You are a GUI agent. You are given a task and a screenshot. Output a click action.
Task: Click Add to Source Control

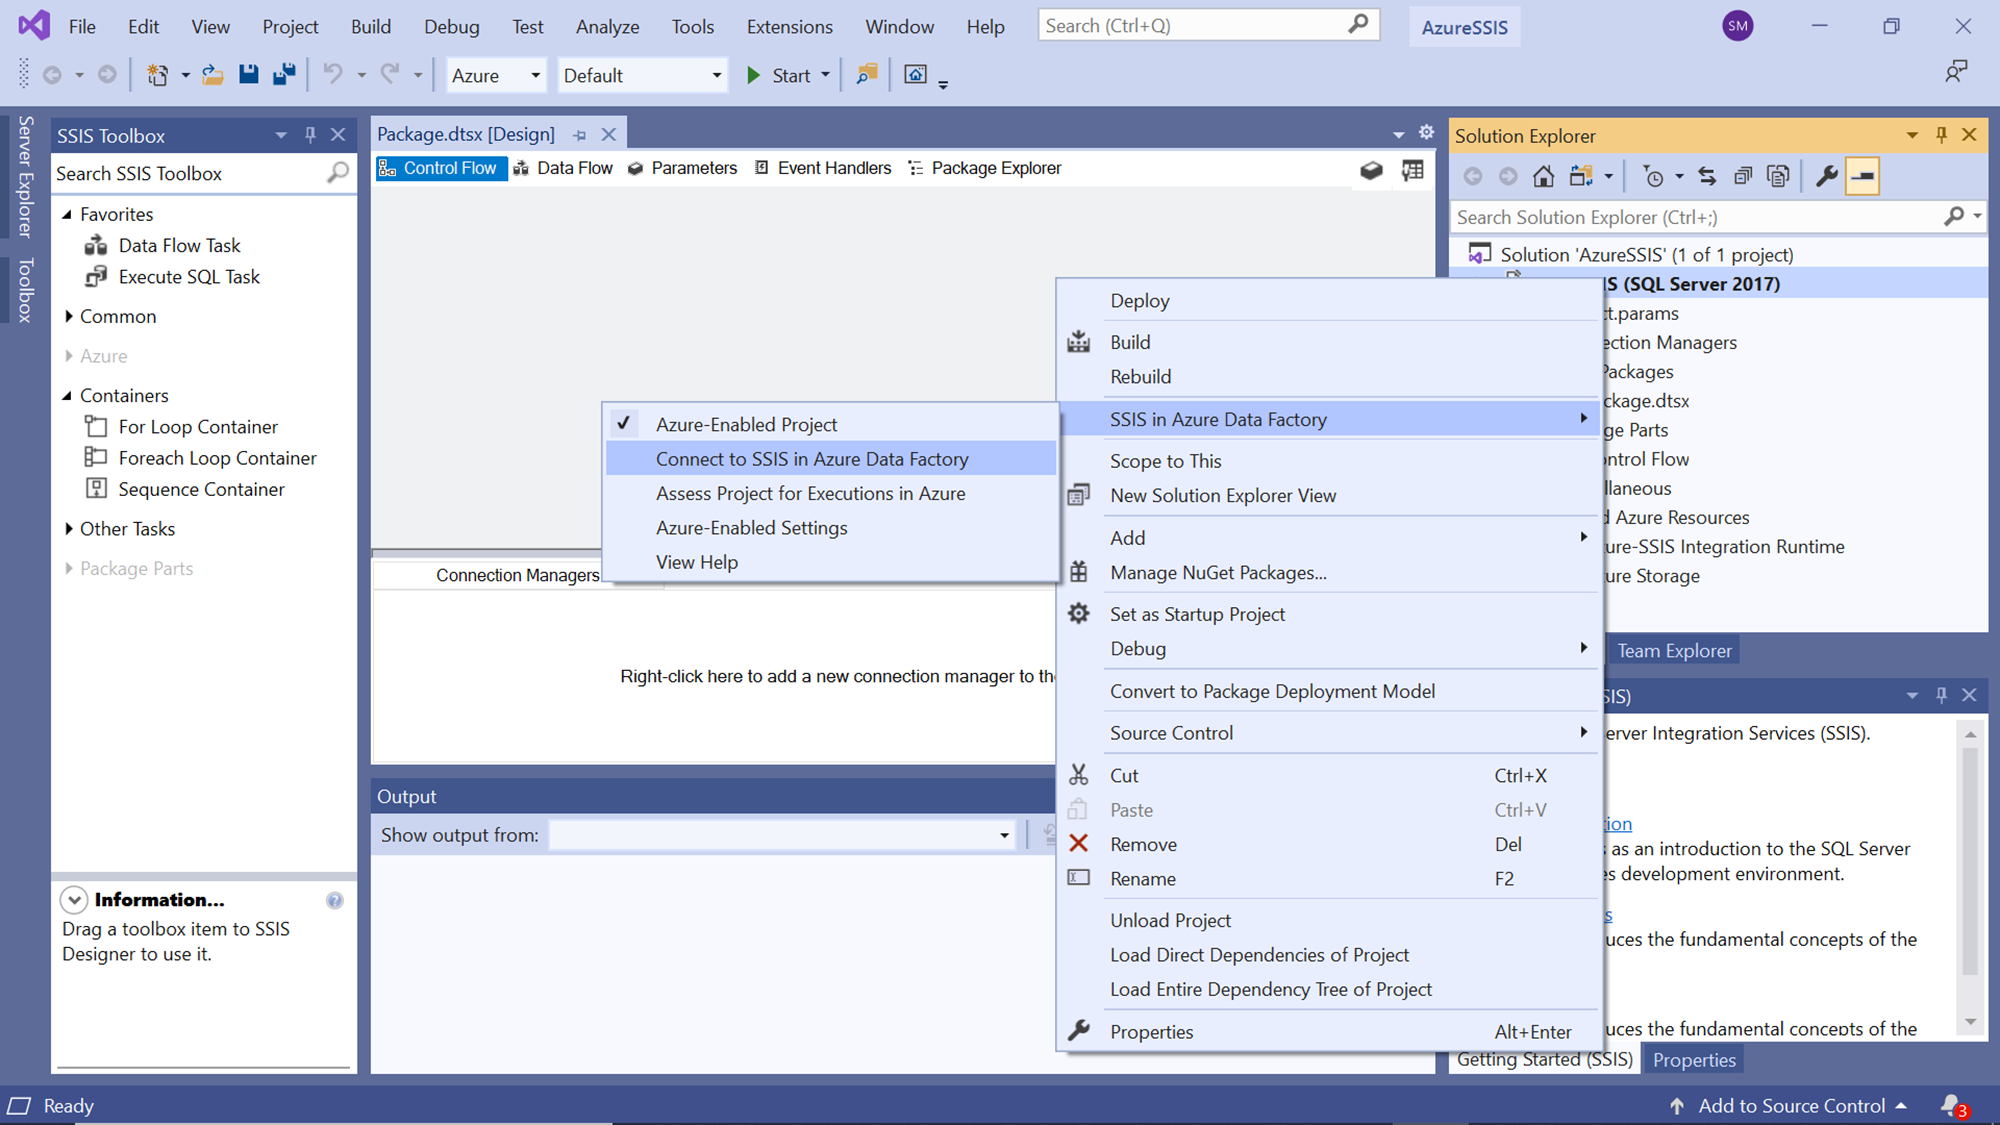(1790, 1105)
